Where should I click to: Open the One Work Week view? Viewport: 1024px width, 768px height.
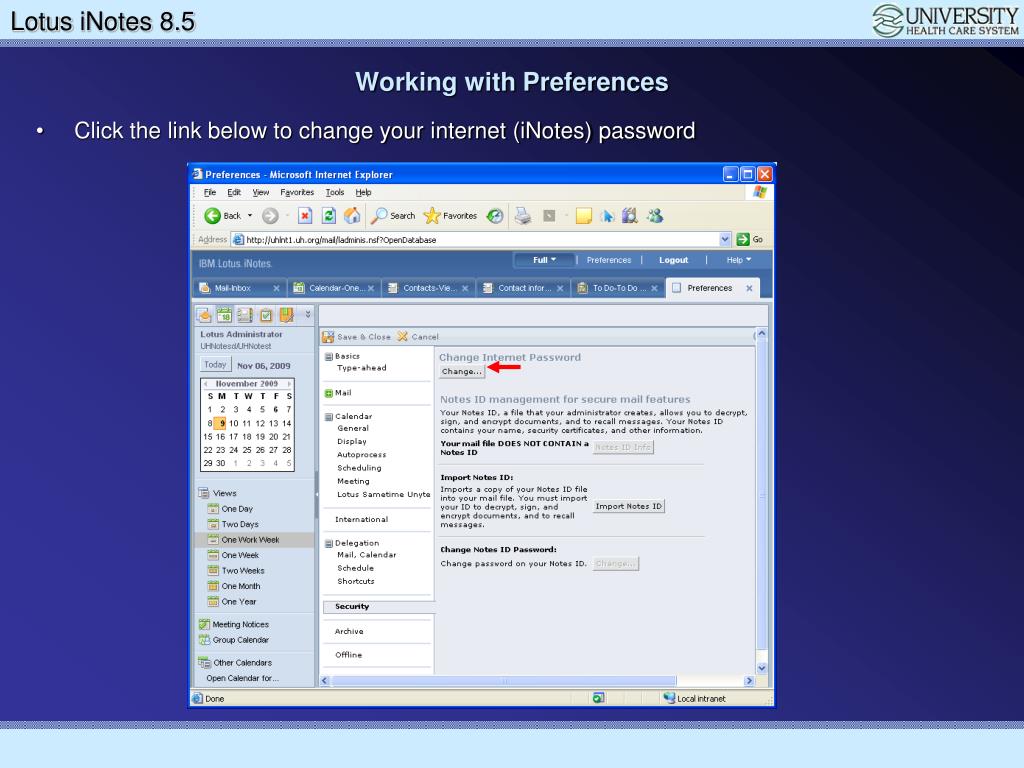click(x=250, y=540)
